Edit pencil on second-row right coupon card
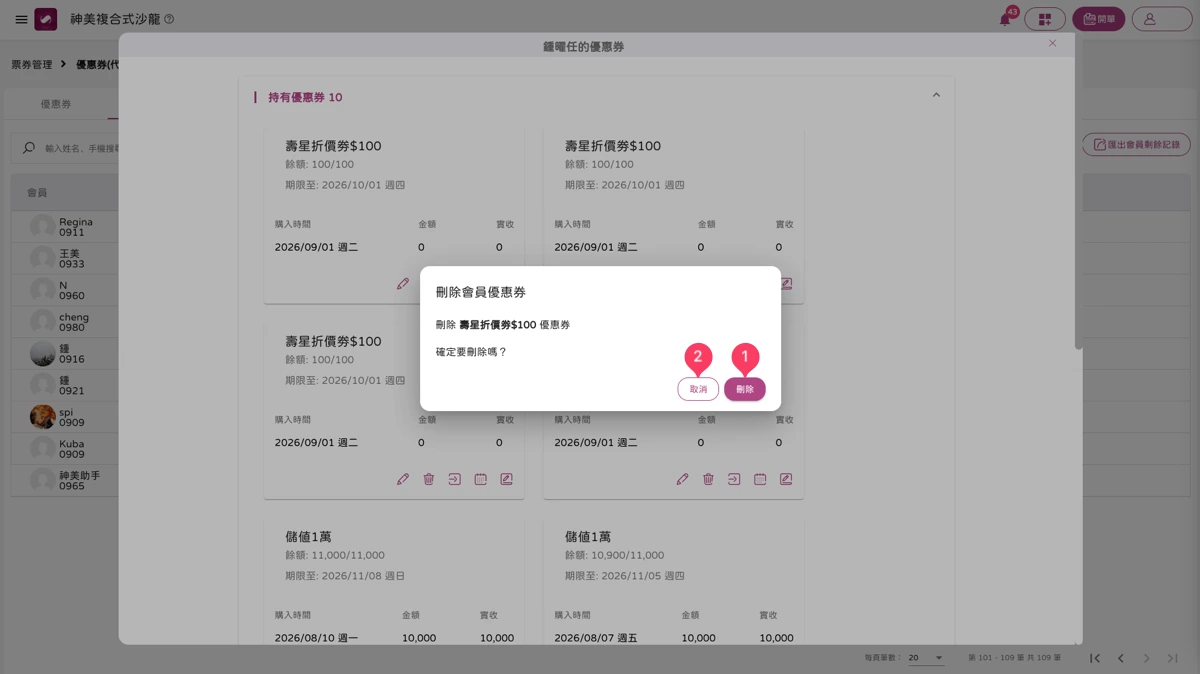Viewport: 1200px width, 674px height. pos(682,479)
